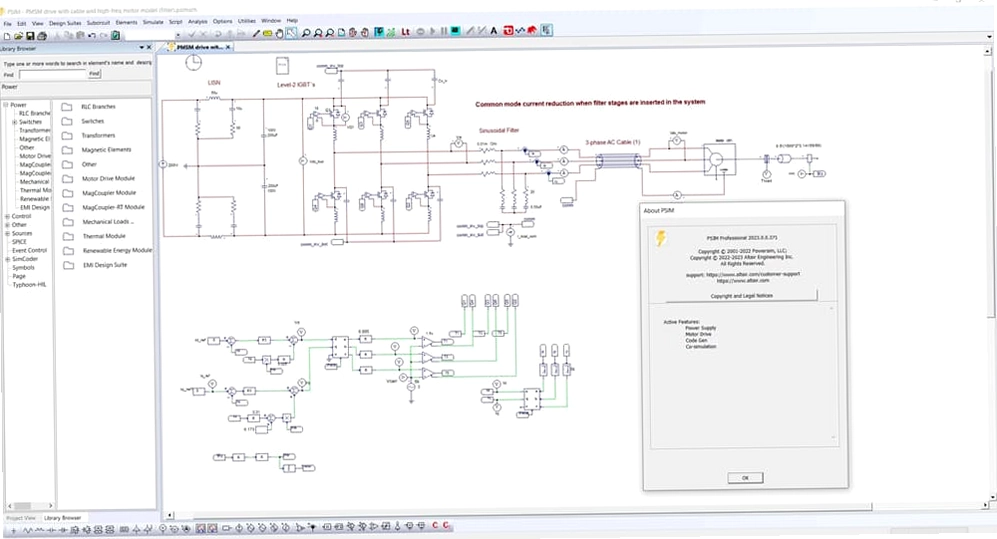Open the Design Suites menu

tap(65, 23)
